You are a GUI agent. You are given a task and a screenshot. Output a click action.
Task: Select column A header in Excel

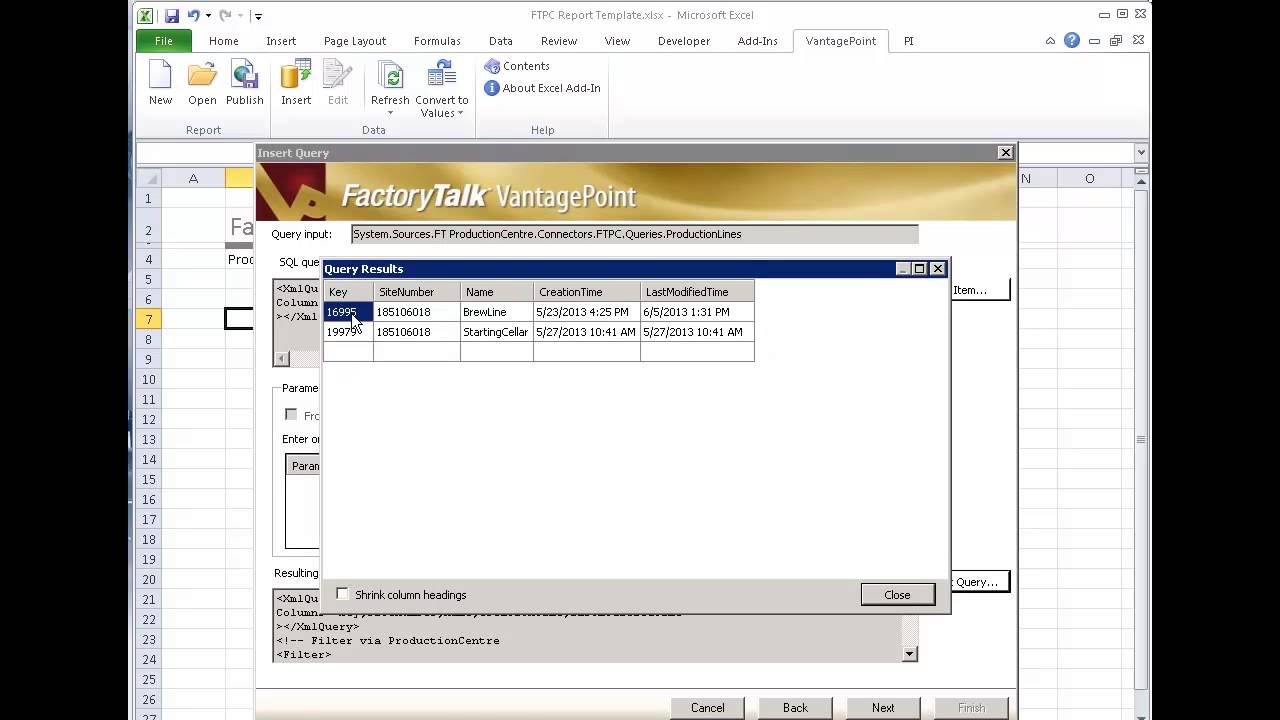click(193, 178)
